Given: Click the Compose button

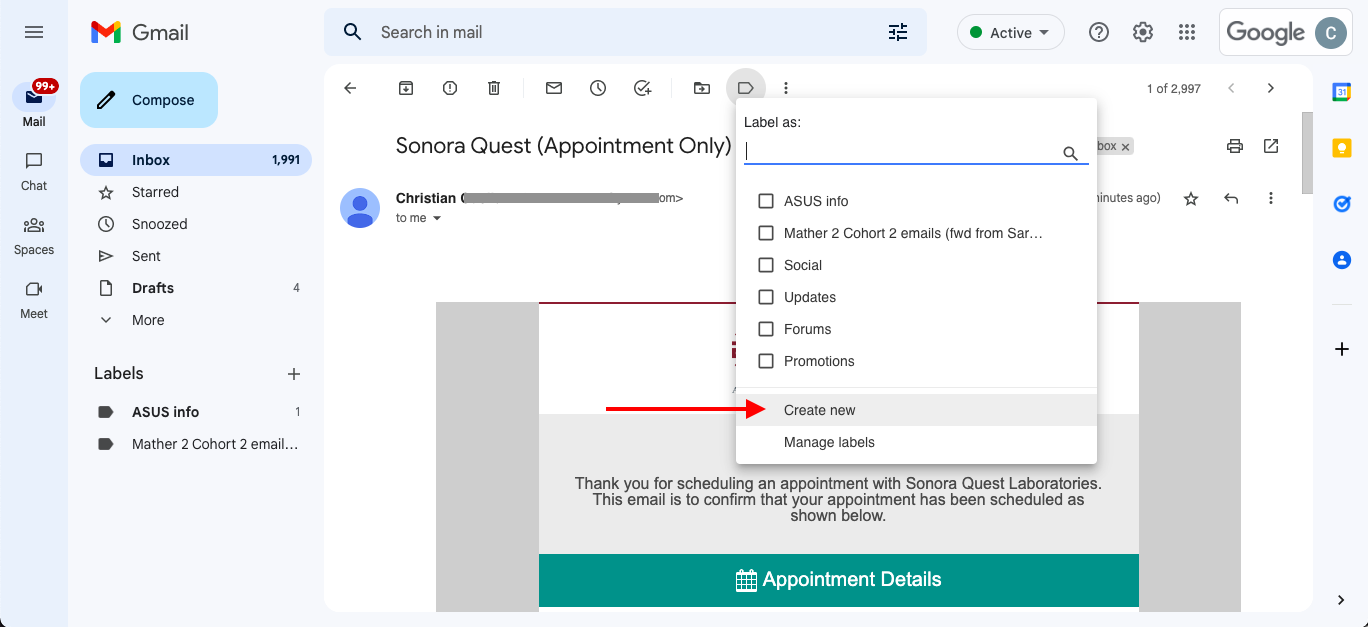Looking at the screenshot, I should click(149, 100).
